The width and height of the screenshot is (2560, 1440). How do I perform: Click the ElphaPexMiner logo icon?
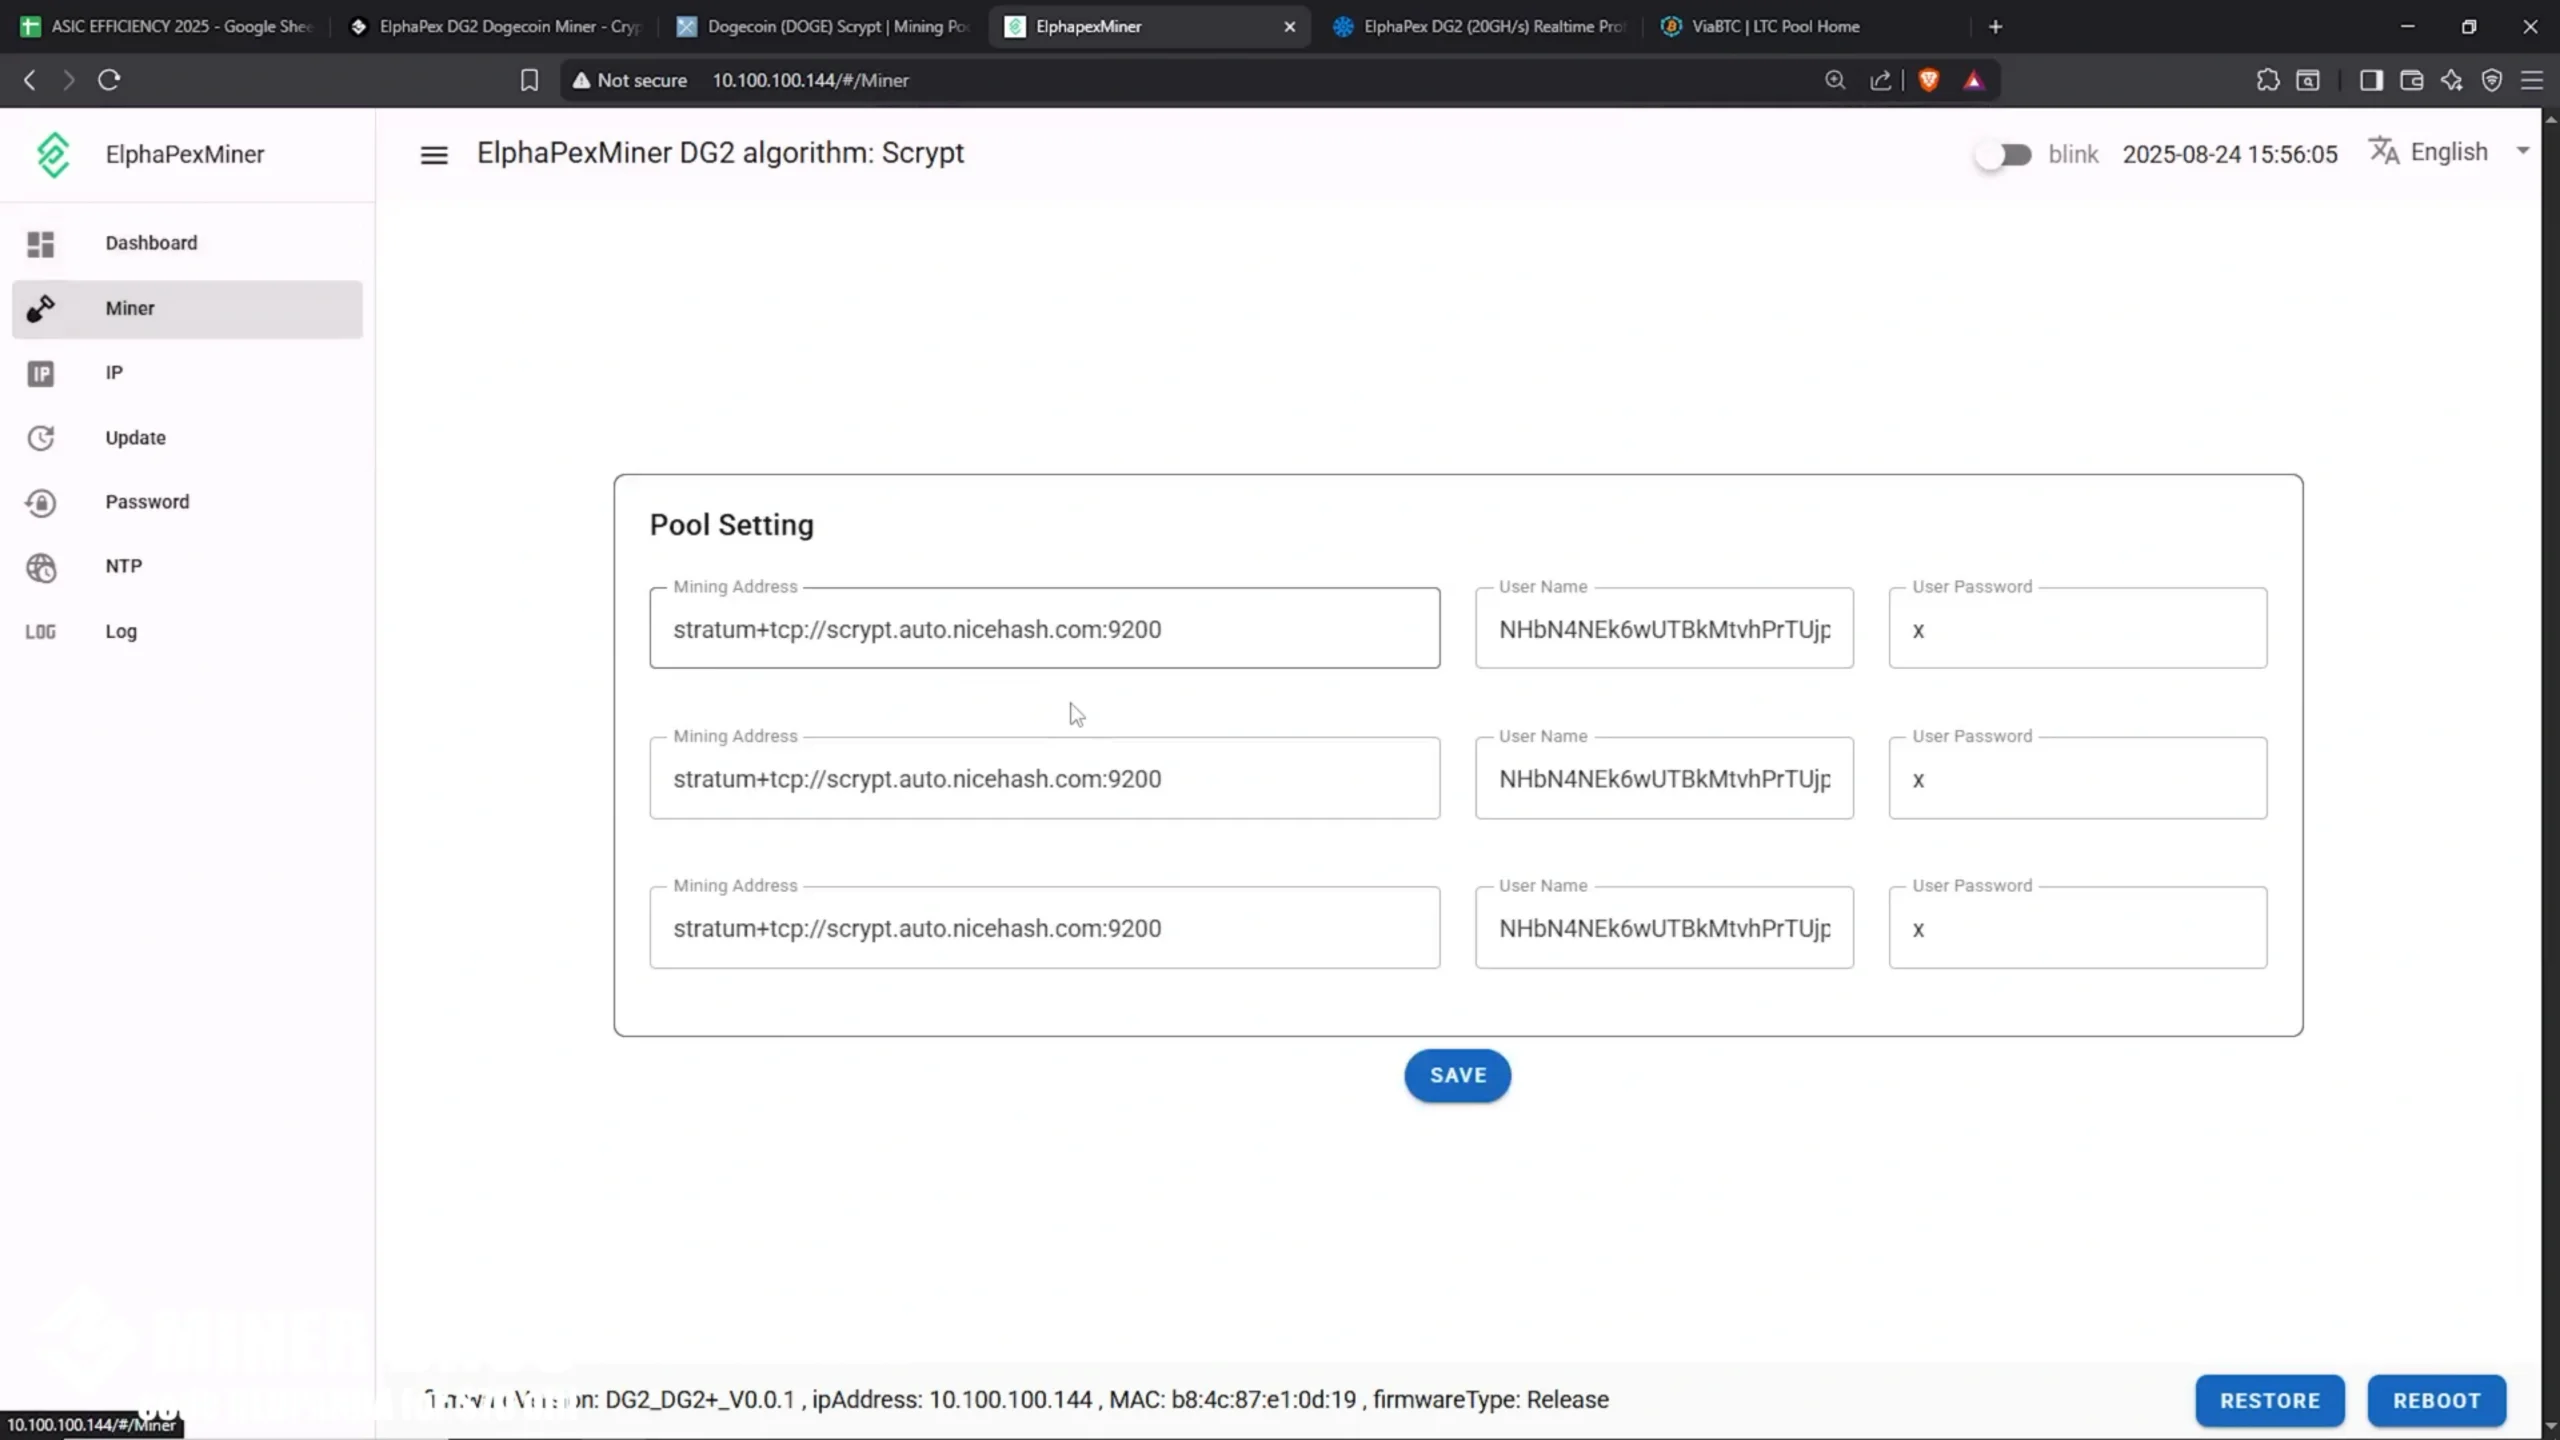tap(53, 155)
